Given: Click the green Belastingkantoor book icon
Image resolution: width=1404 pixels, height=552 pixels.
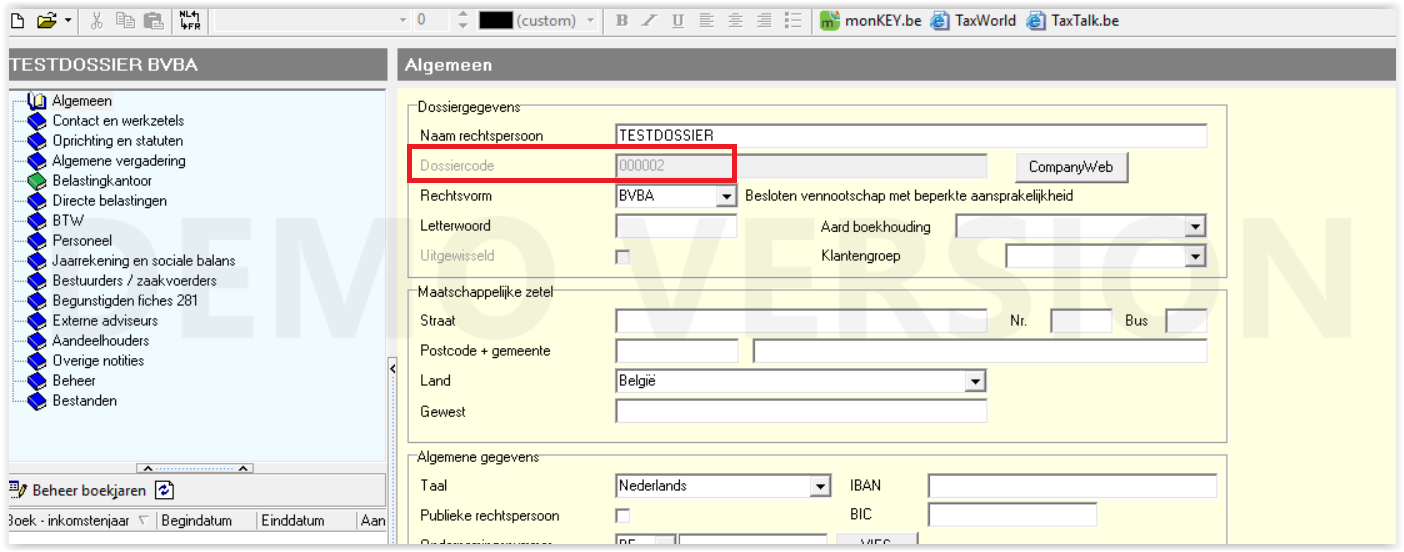Looking at the screenshot, I should point(37,181).
